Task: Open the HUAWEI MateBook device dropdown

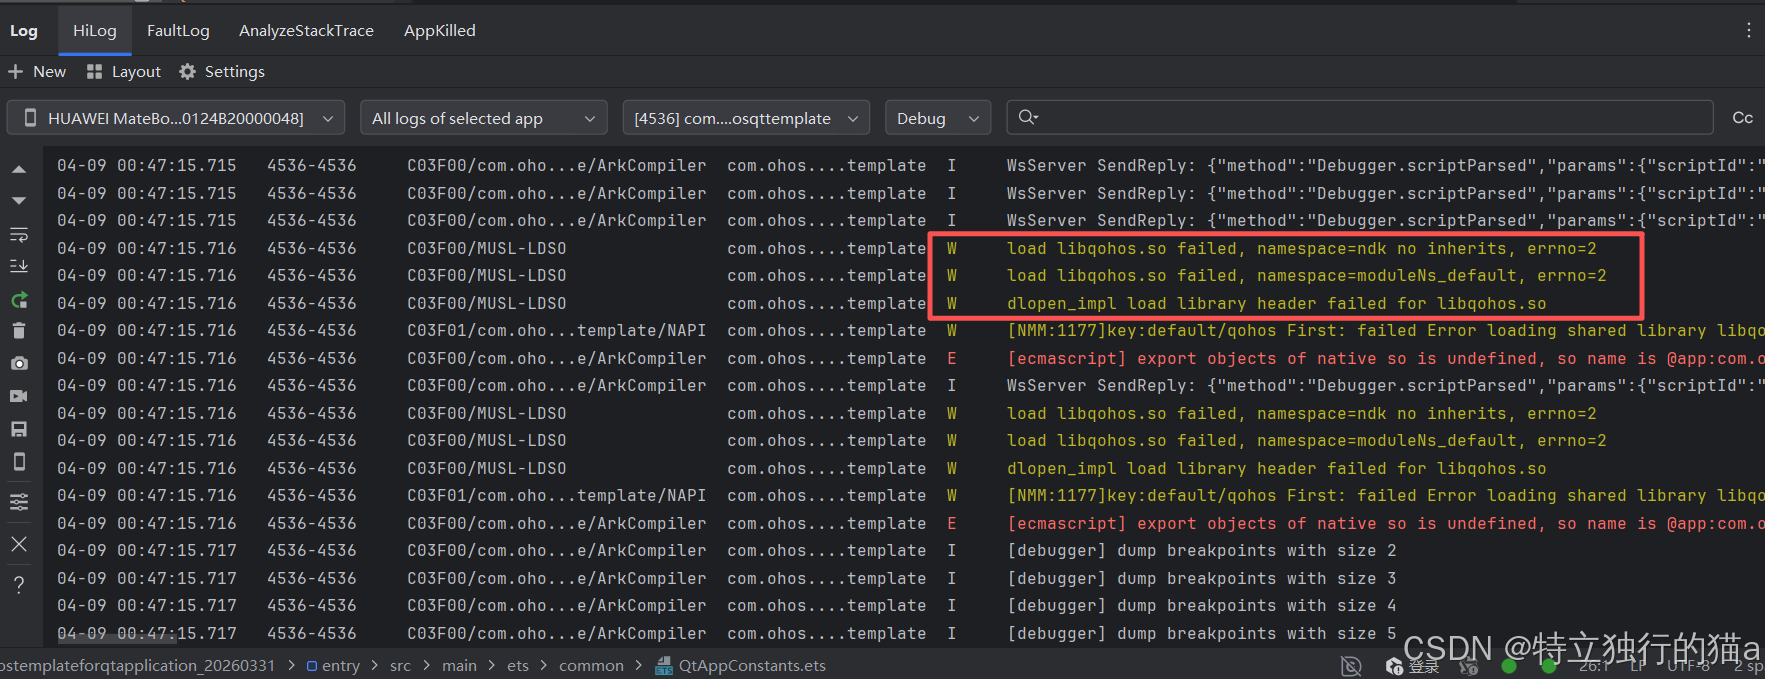Action: [176, 118]
